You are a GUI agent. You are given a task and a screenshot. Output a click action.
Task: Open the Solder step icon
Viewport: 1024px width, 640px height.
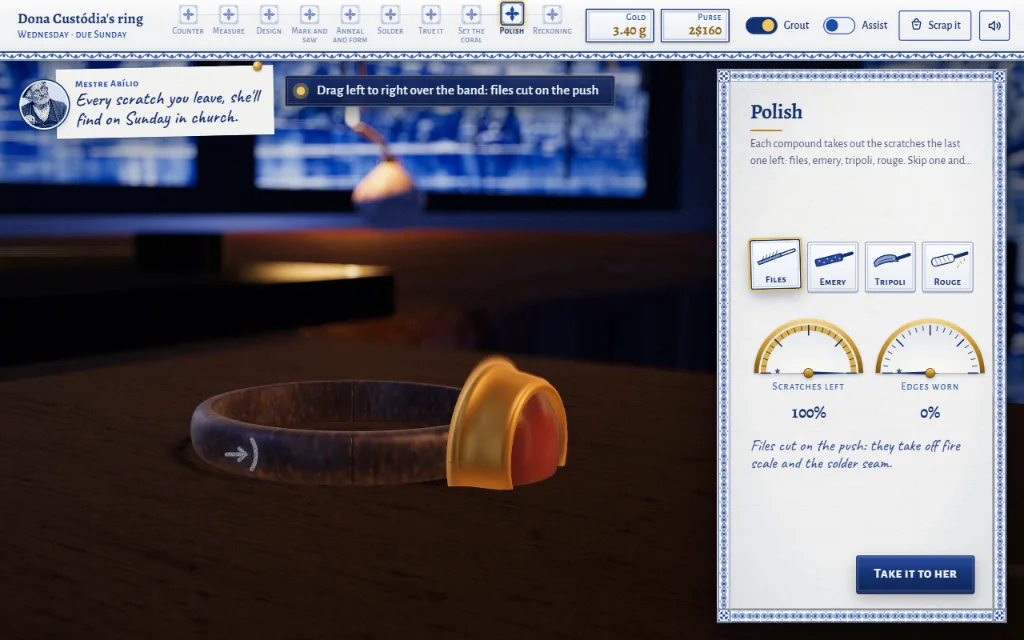point(391,14)
